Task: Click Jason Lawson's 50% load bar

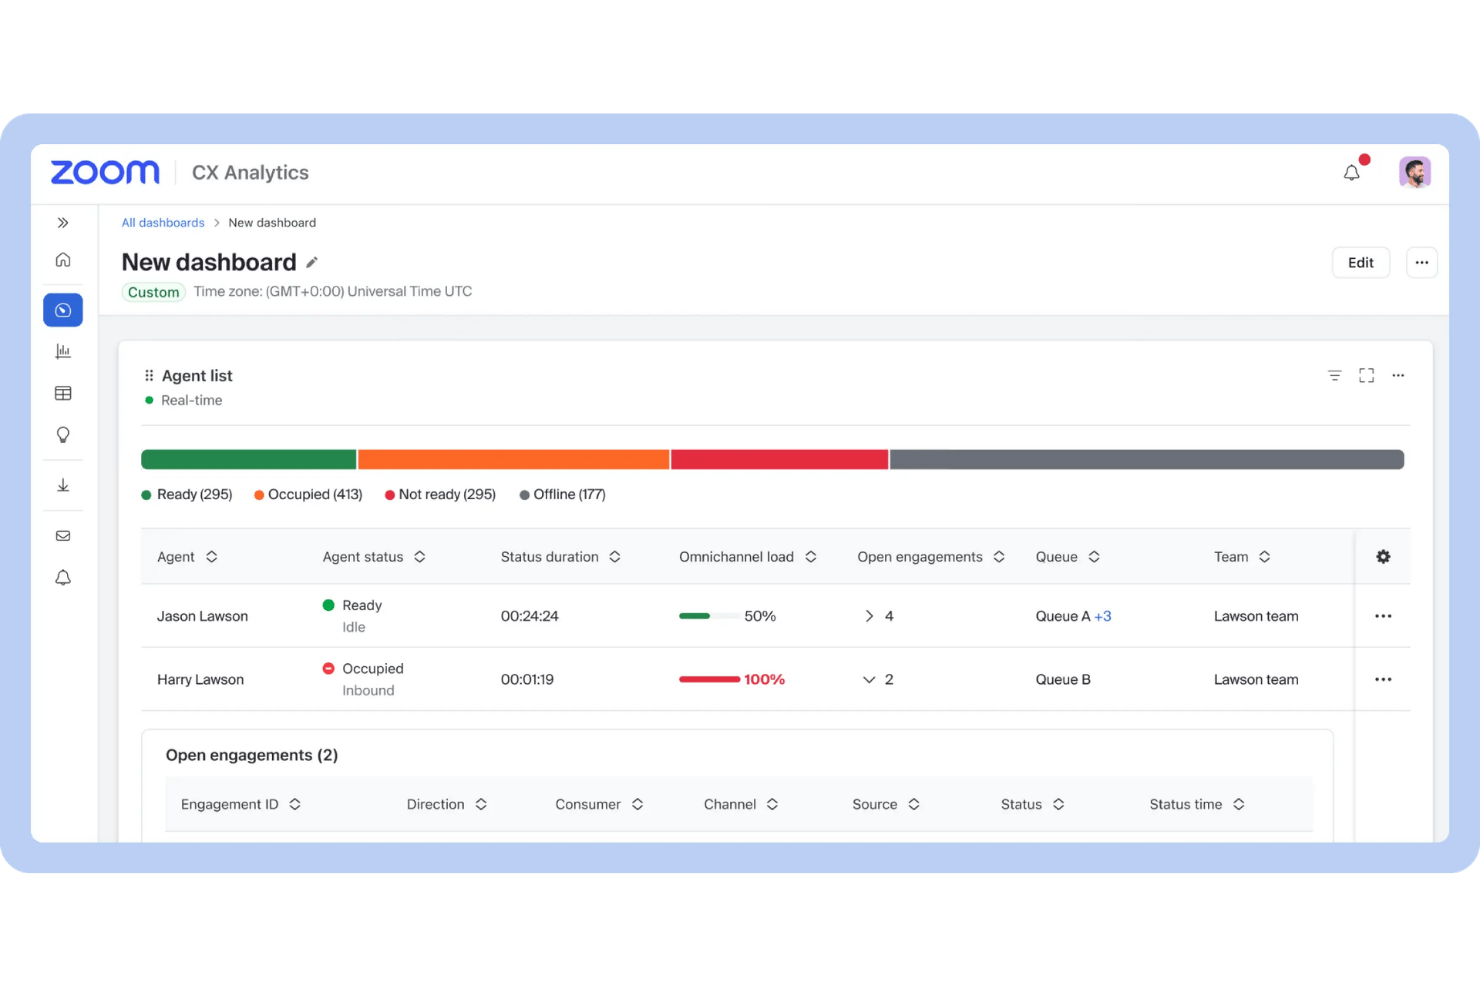Action: [x=709, y=616]
